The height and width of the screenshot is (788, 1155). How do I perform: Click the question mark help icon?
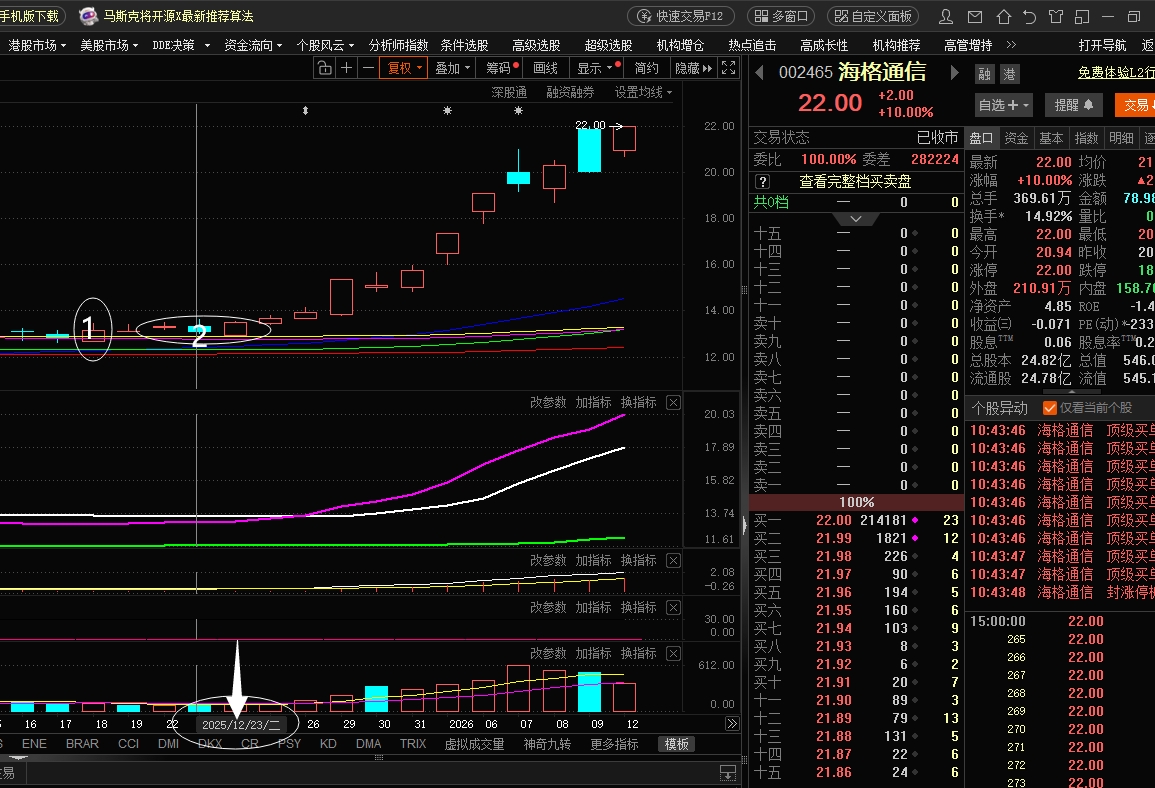[762, 181]
